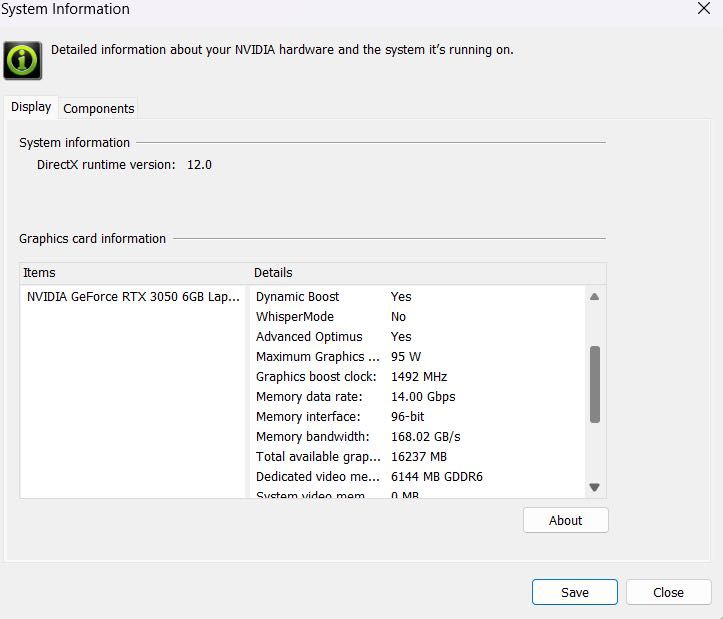Click the Detailed information description text
723x619 pixels.
282,49
